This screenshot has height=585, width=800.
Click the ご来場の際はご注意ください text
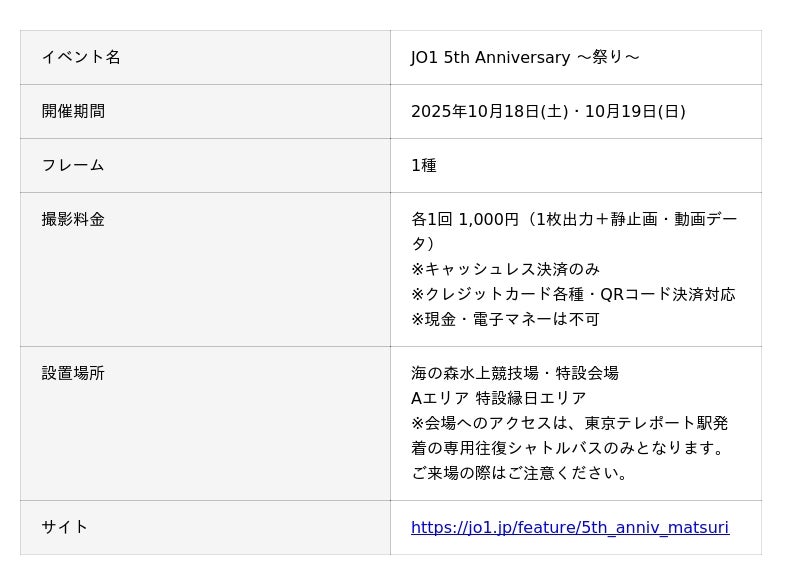(x=521, y=473)
